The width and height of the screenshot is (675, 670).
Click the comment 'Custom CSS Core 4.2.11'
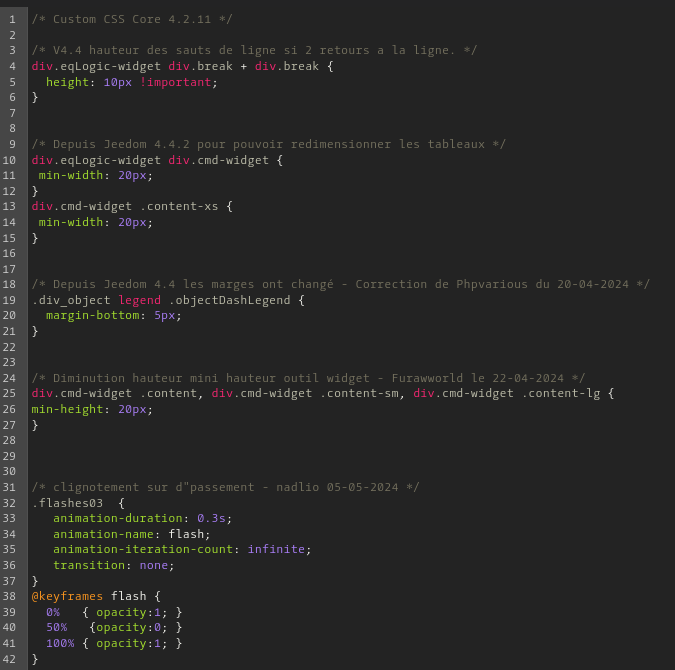click(x=132, y=19)
